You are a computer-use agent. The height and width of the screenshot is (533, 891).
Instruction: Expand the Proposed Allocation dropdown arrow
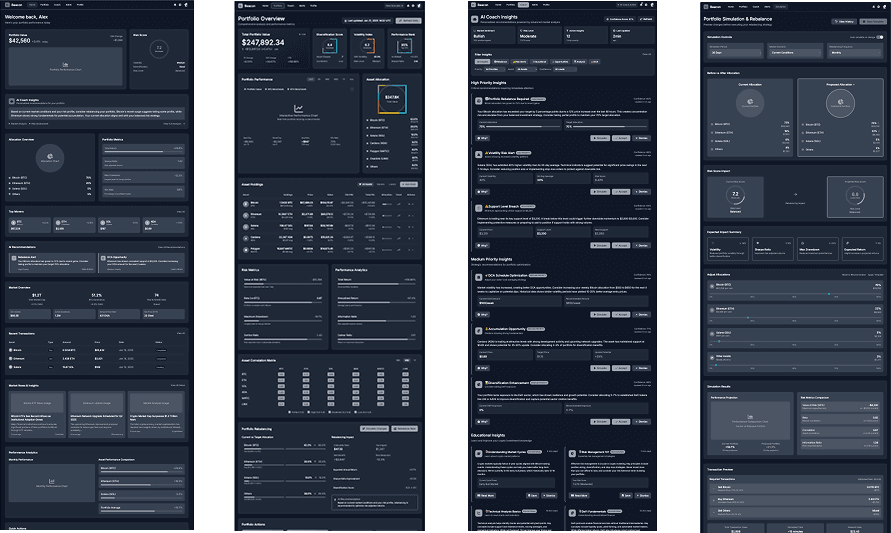[x=853, y=85]
